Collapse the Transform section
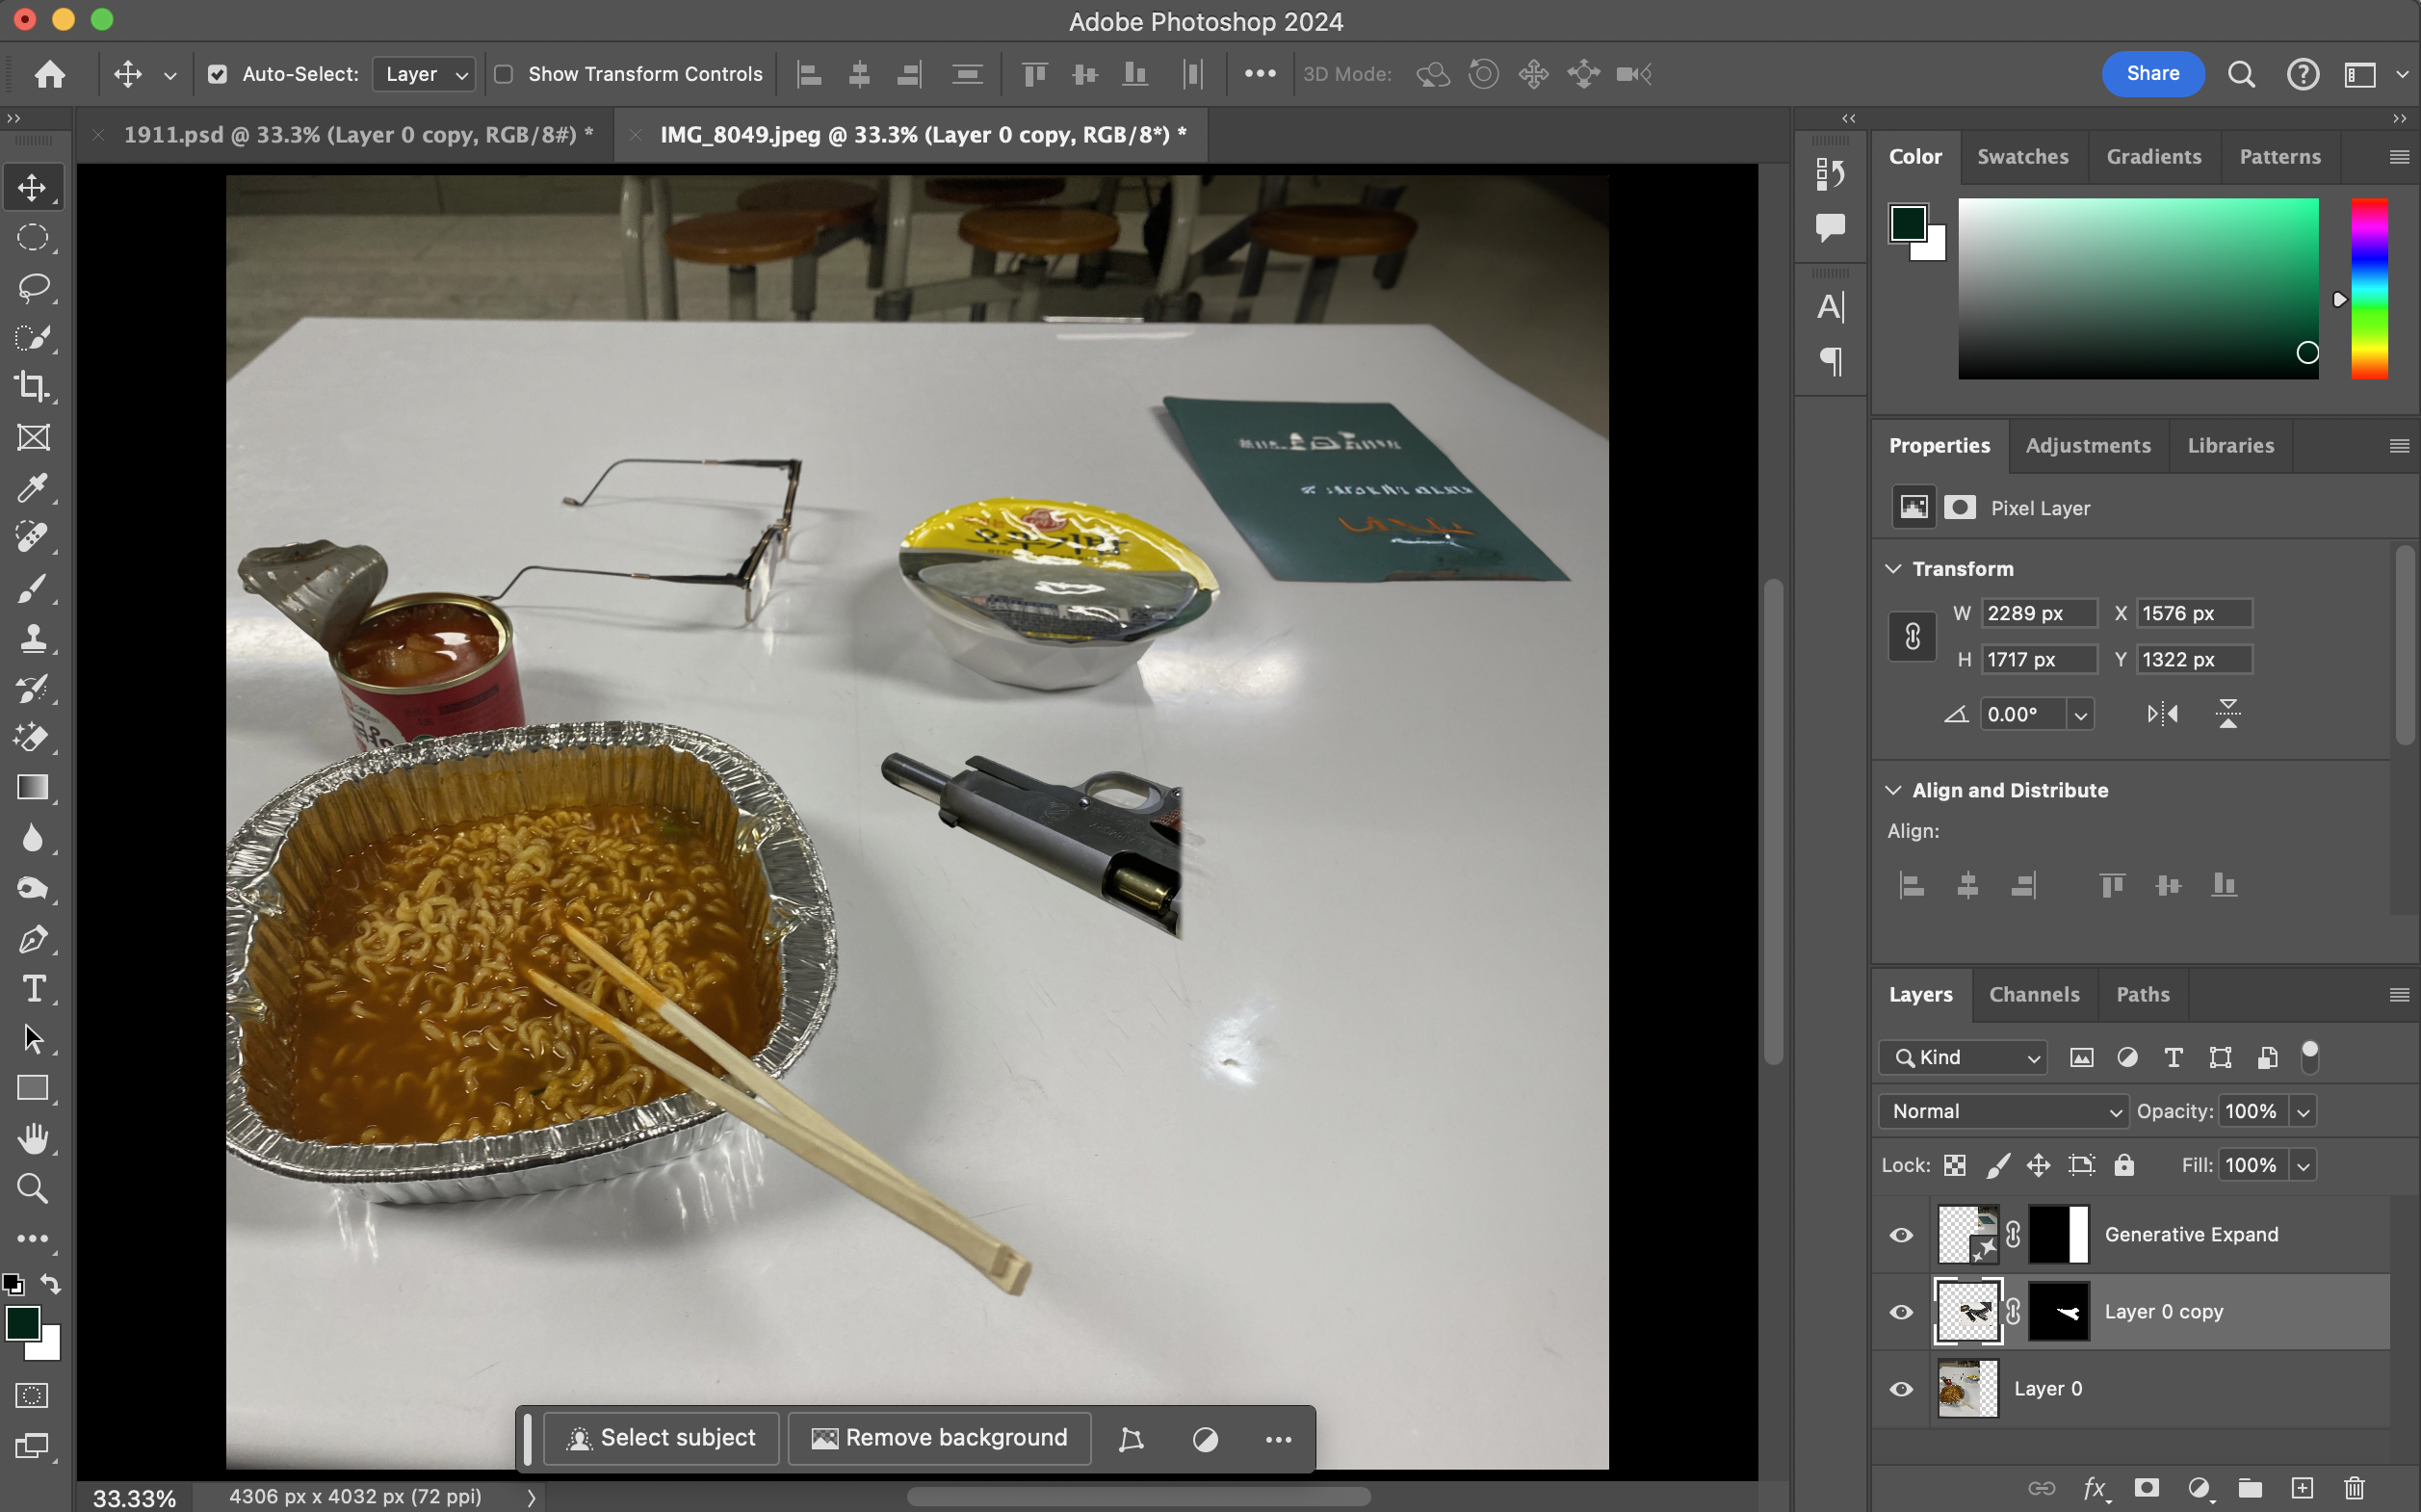This screenshot has height=1512, width=2421. (x=1893, y=569)
